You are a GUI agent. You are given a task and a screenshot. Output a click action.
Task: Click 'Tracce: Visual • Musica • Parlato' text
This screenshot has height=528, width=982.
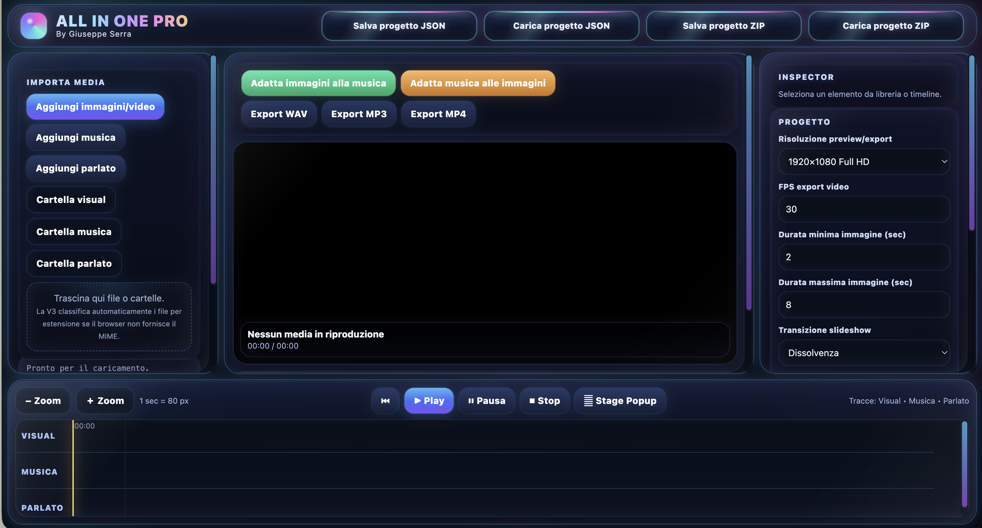(909, 401)
